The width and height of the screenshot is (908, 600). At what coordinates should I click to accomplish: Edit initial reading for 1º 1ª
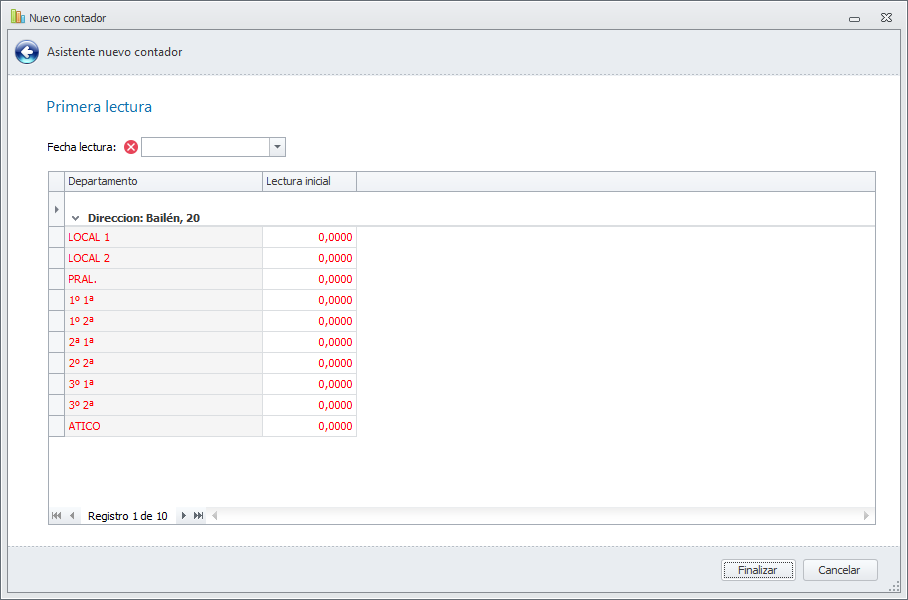point(309,300)
